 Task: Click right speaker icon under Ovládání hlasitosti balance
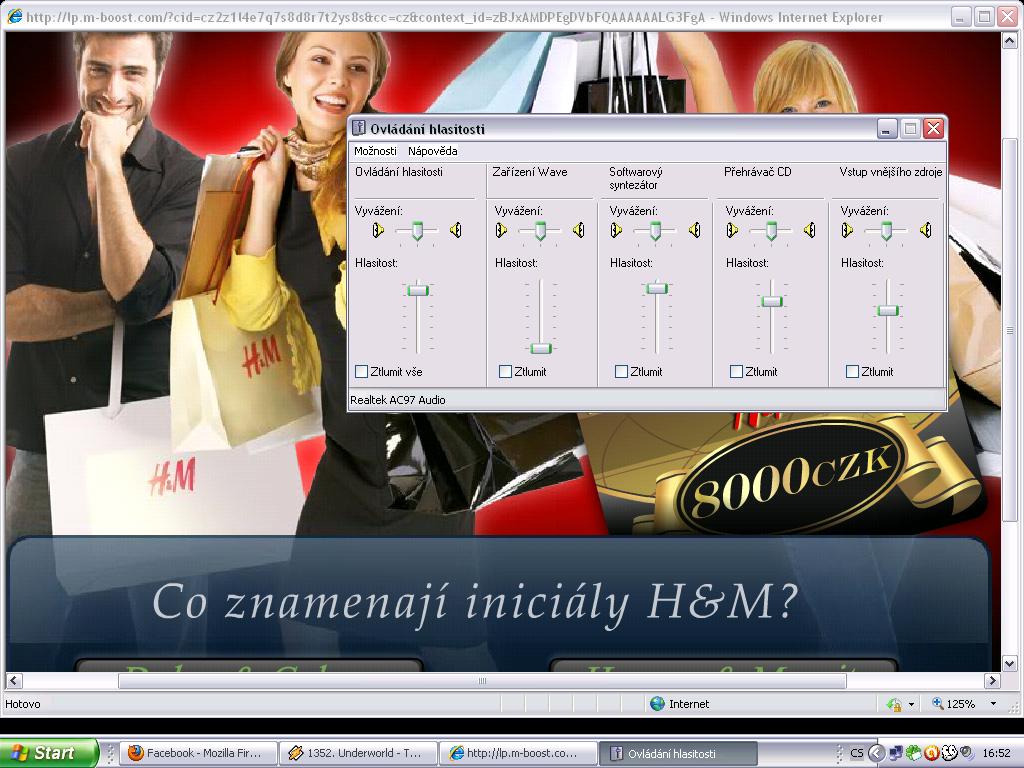pyautogui.click(x=456, y=230)
